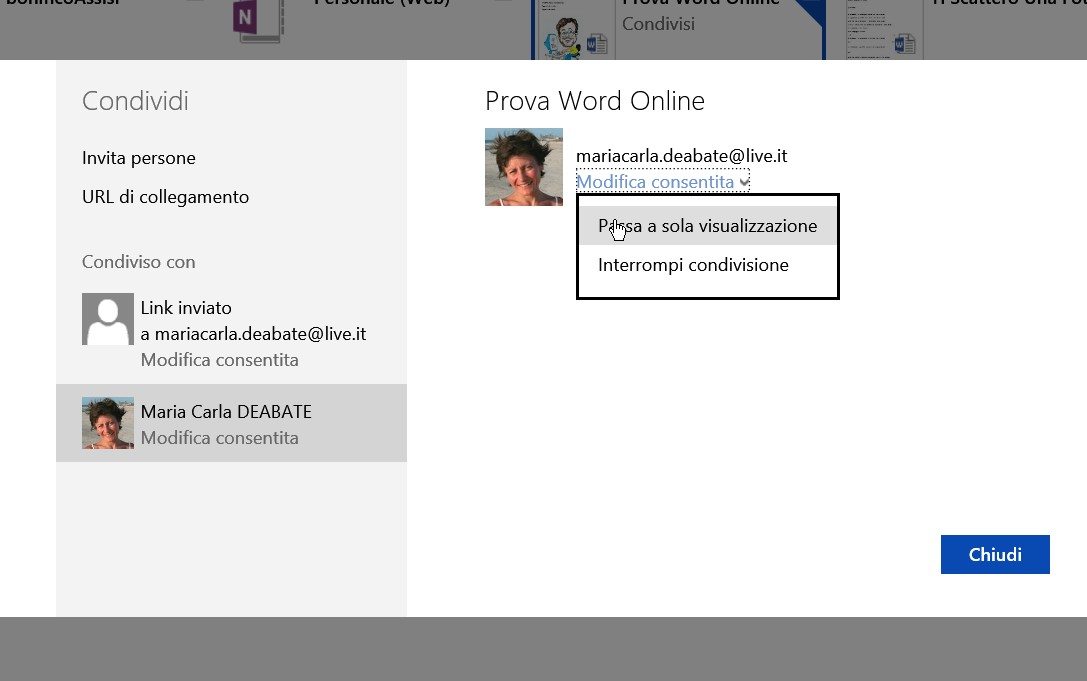Open URL di collegamento option
This screenshot has width=1087, height=681.
(x=165, y=197)
